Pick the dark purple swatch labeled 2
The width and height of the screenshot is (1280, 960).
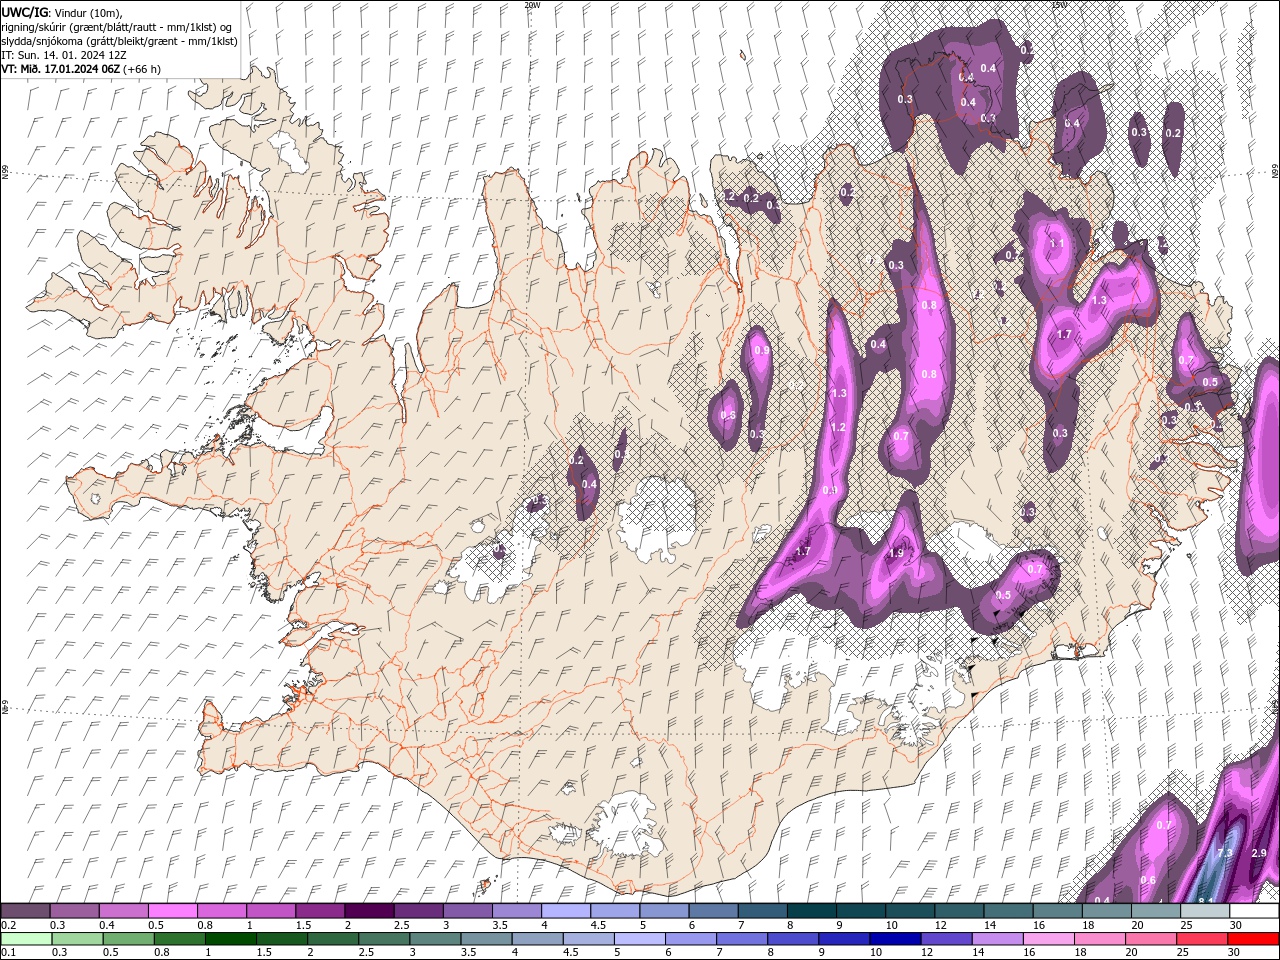click(x=369, y=911)
